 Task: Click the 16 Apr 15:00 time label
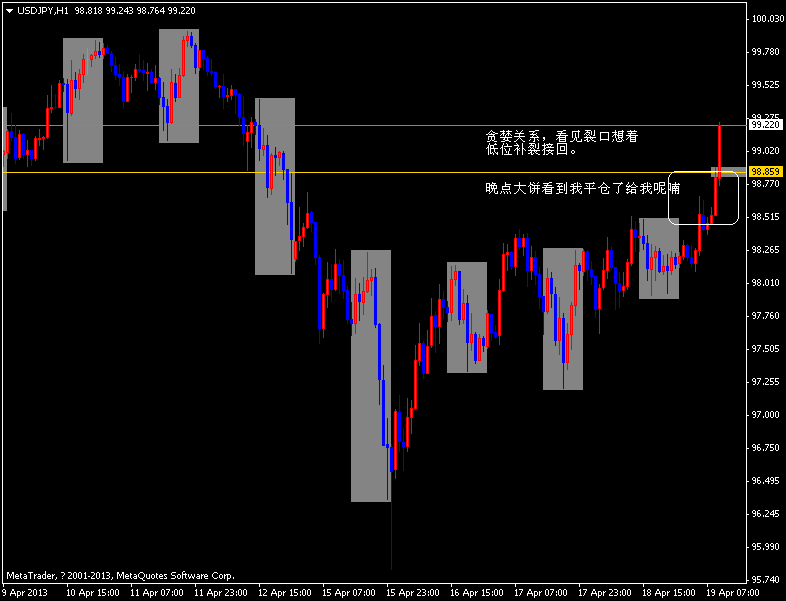[x=477, y=592]
